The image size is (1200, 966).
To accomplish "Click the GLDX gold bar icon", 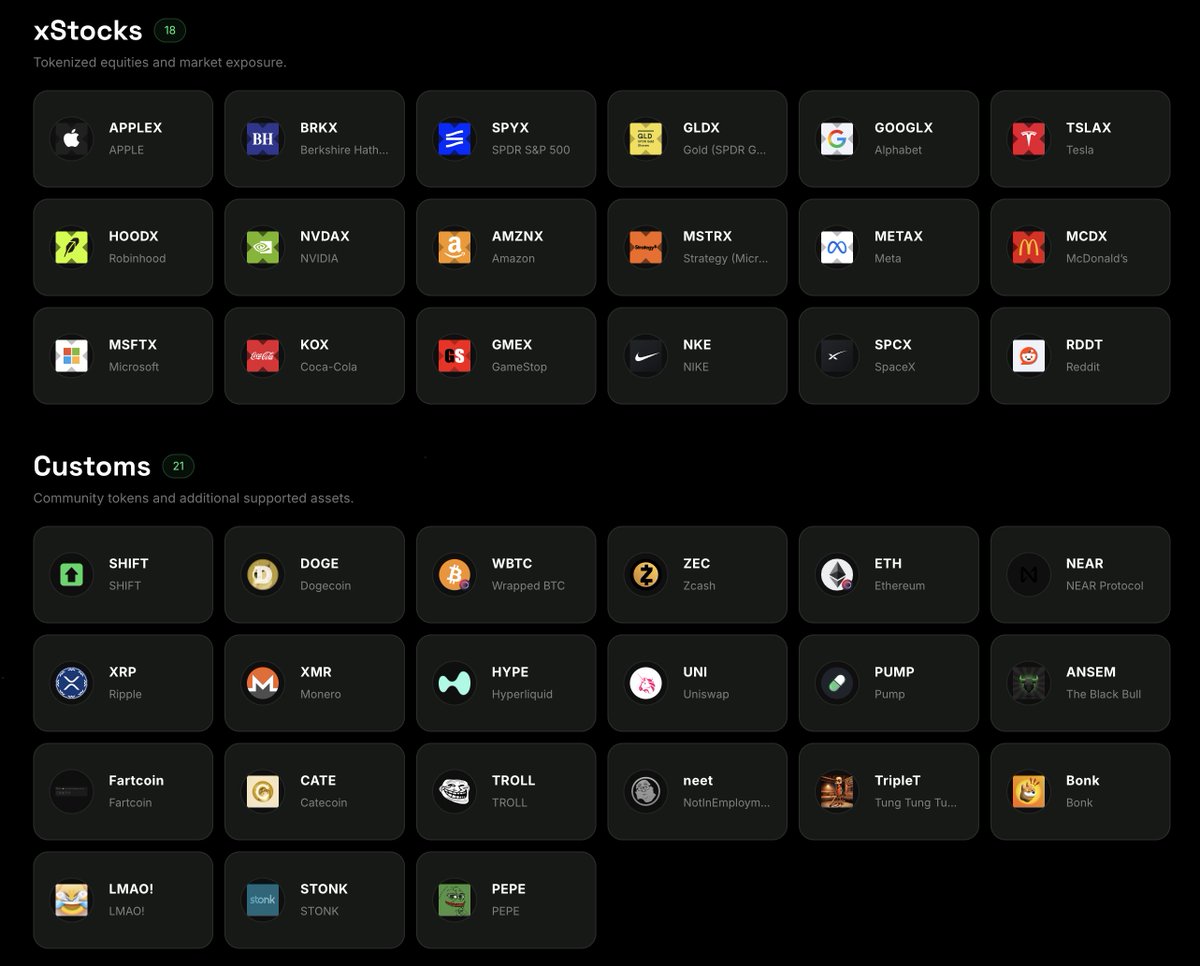I will pos(645,139).
